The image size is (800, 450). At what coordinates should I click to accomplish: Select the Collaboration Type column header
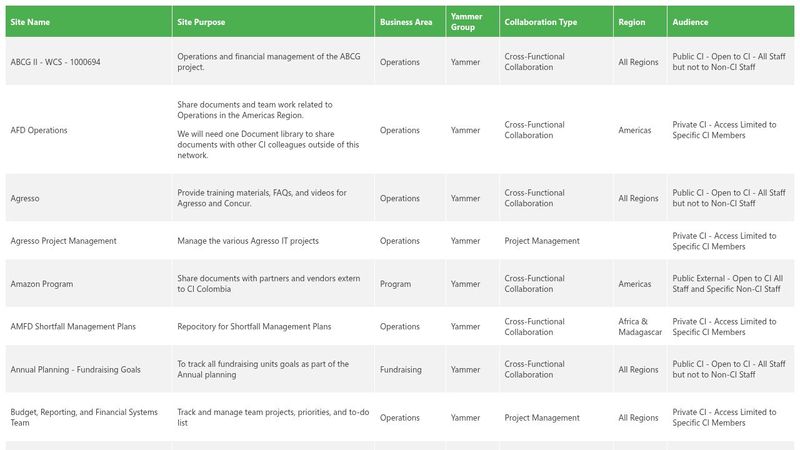pyautogui.click(x=541, y=21)
